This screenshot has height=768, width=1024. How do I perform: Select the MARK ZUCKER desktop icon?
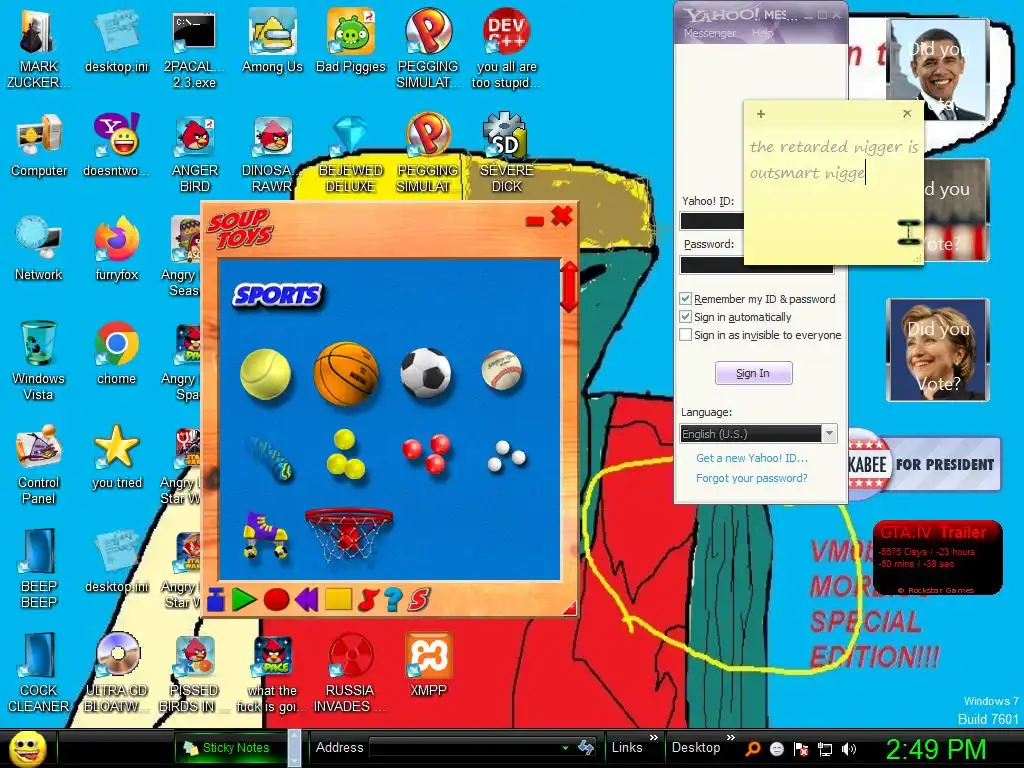(x=38, y=50)
